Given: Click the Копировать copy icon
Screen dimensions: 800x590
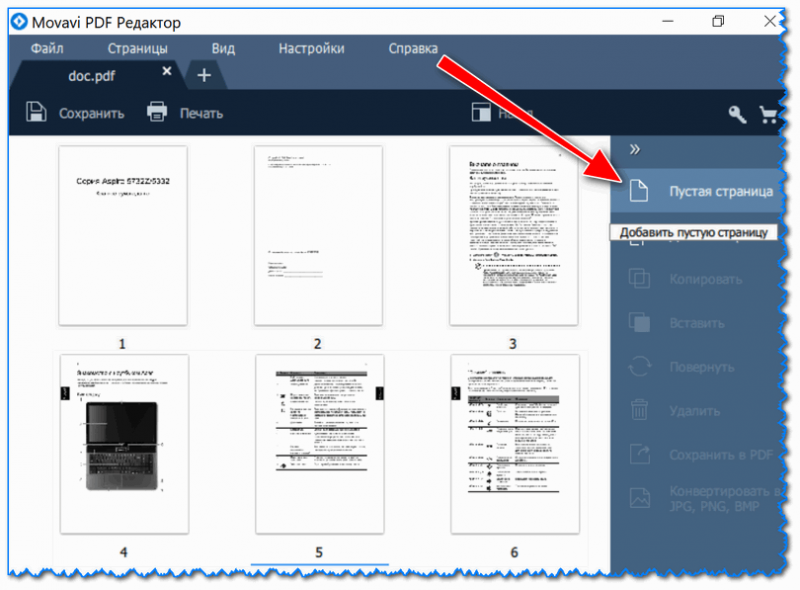Looking at the screenshot, I should point(639,279).
